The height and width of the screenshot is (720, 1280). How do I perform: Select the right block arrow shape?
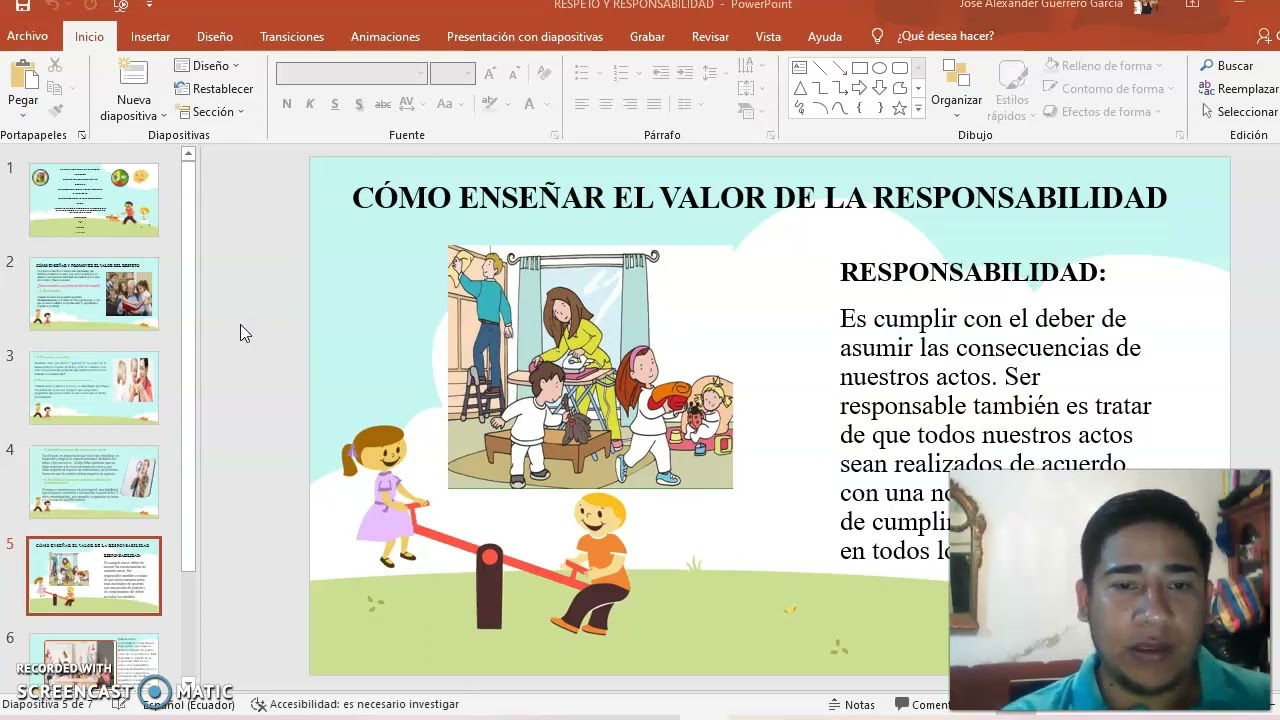[859, 88]
